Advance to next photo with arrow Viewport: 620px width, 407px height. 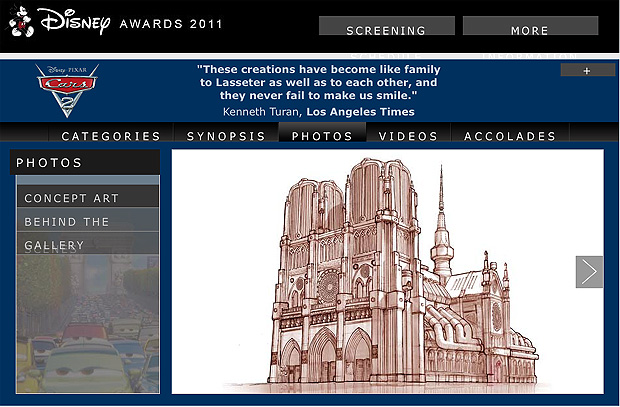point(589,272)
